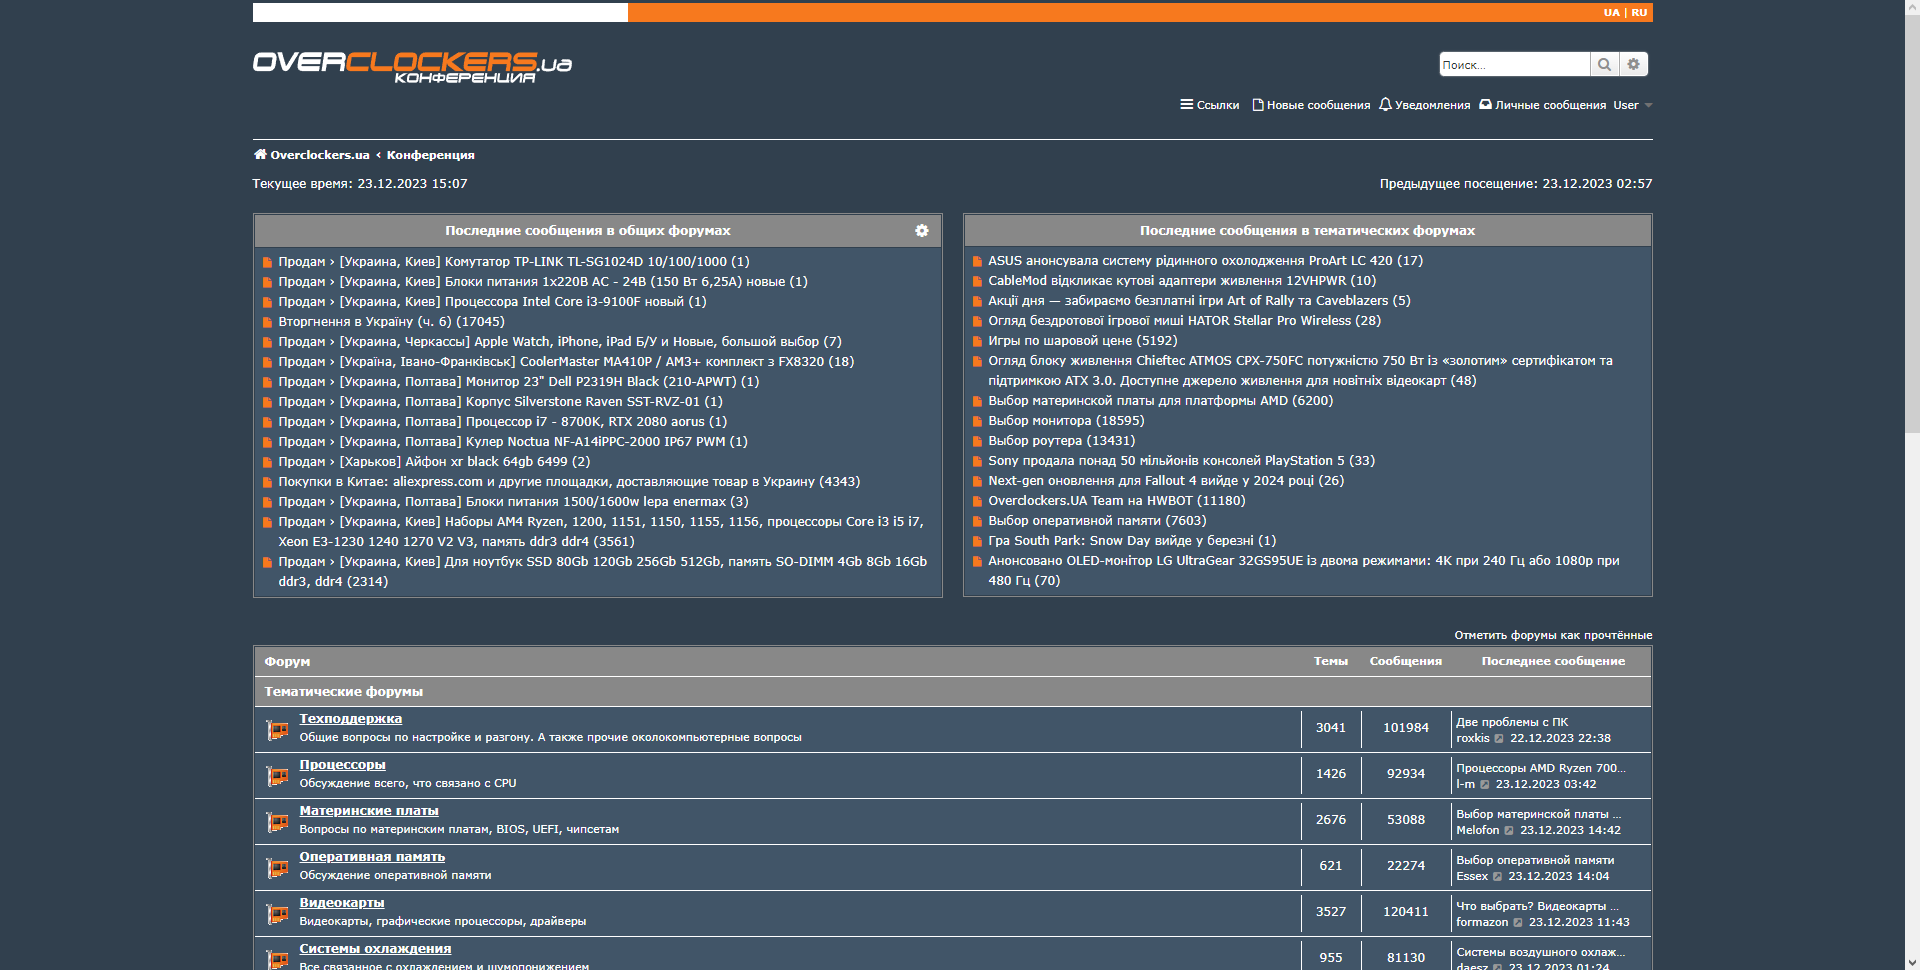Click post icon beside Выбор монитора topic
The width and height of the screenshot is (1920, 970).
[x=978, y=421]
